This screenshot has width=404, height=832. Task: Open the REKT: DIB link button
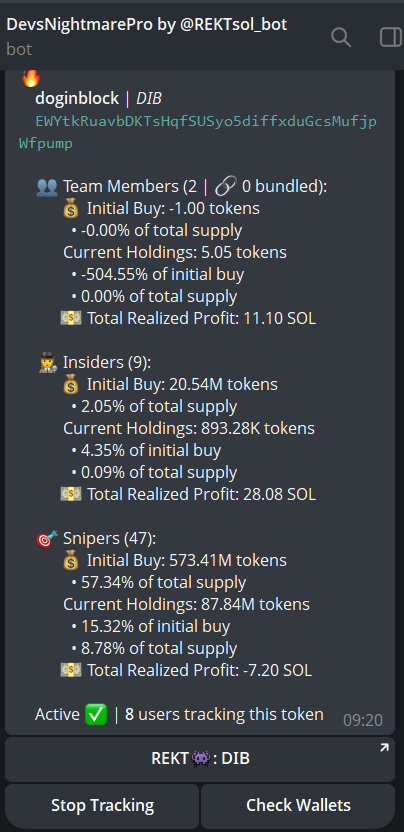[200, 759]
